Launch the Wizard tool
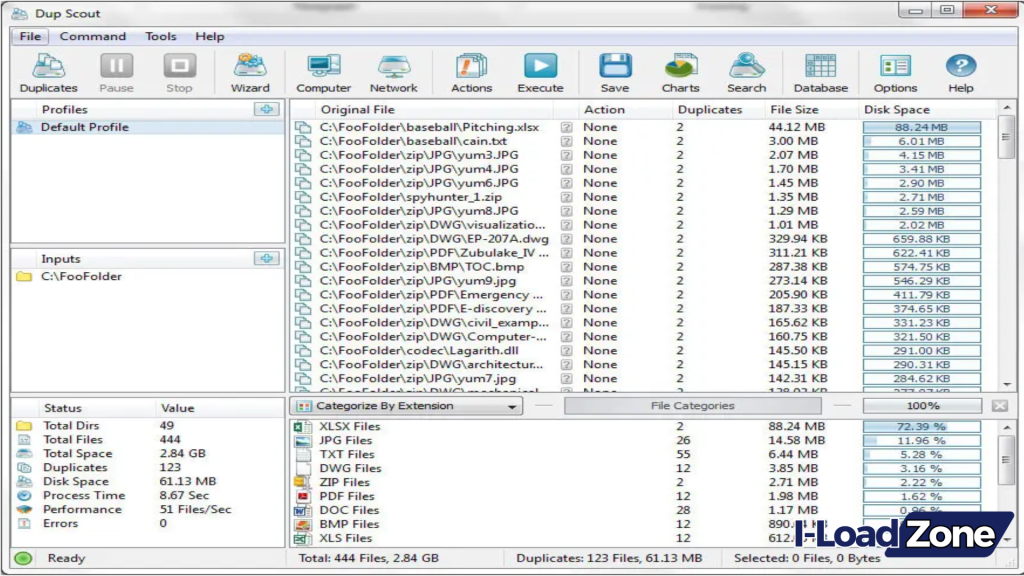1024x576 pixels. [249, 72]
